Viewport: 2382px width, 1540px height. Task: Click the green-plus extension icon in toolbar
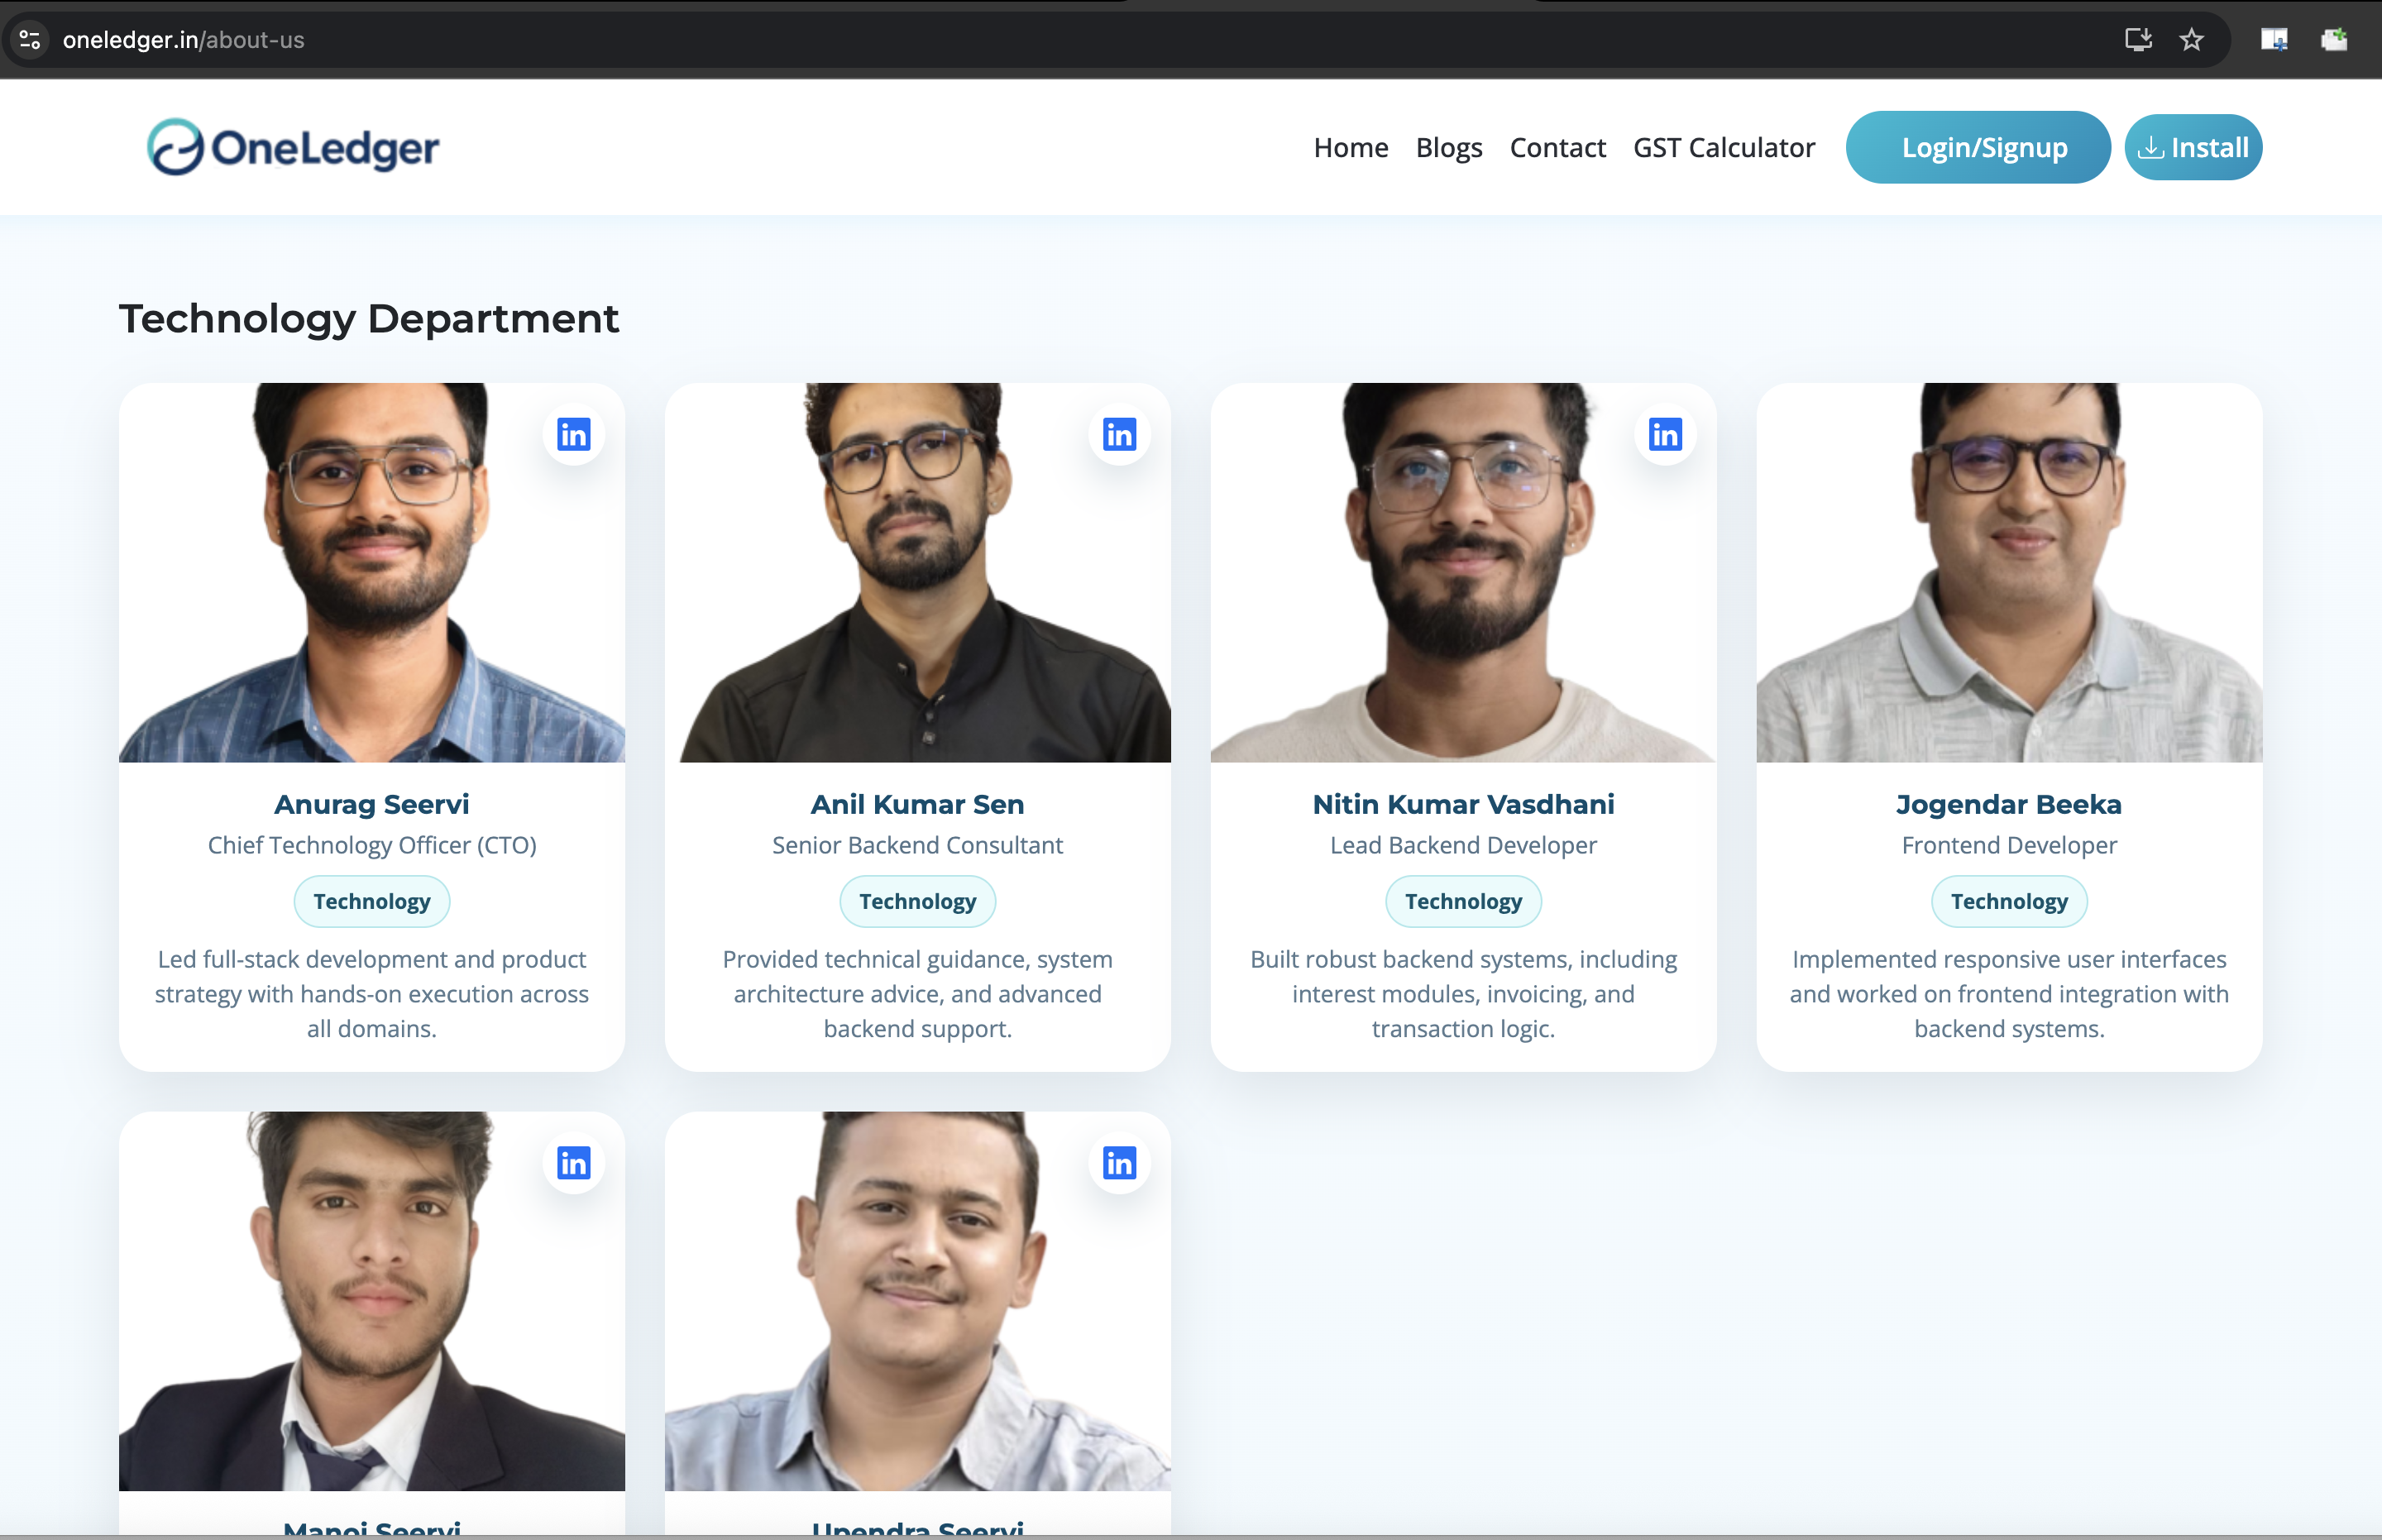2336,39
